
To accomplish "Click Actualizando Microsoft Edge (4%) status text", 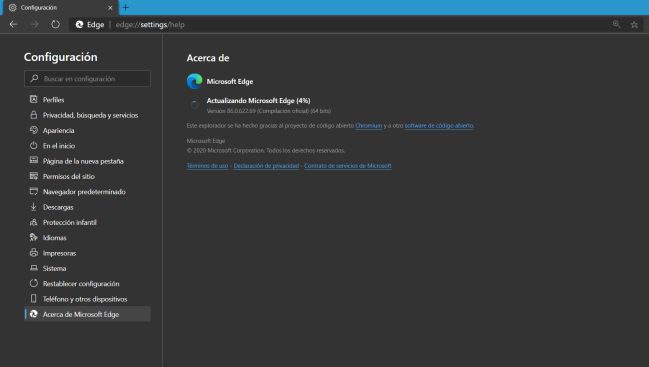I will pyautogui.click(x=258, y=101).
